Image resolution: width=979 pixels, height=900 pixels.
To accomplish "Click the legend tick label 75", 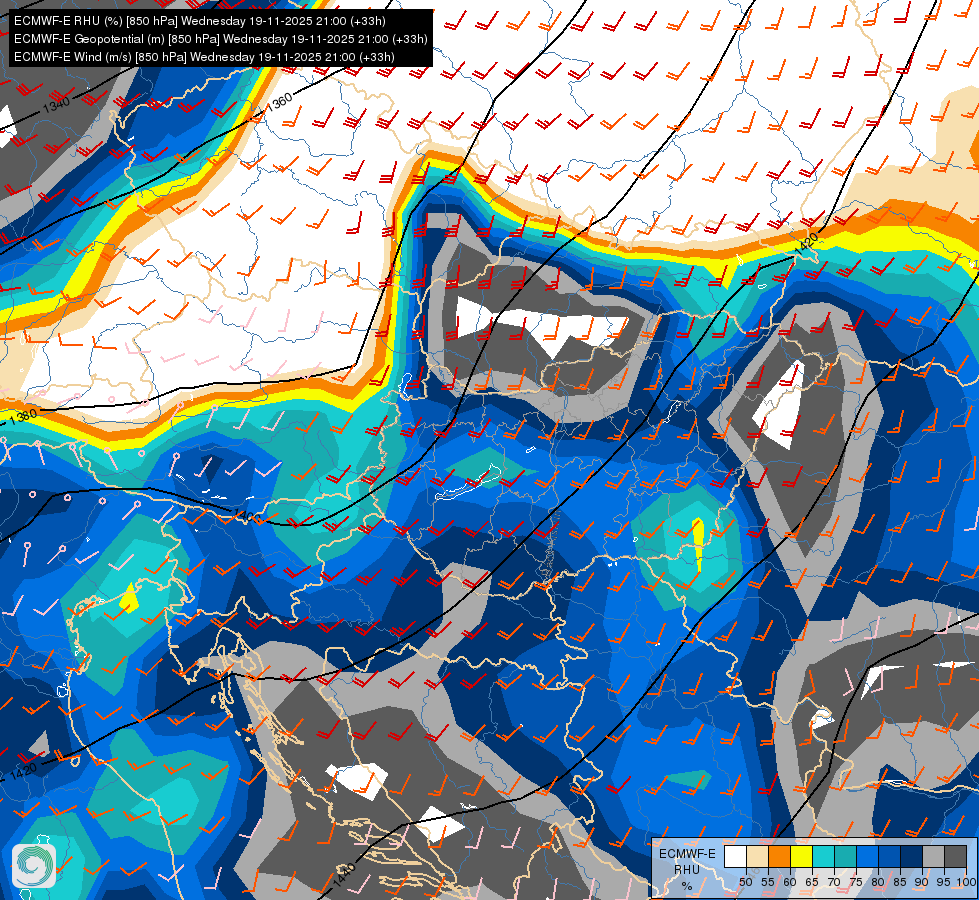I will (x=856, y=882).
